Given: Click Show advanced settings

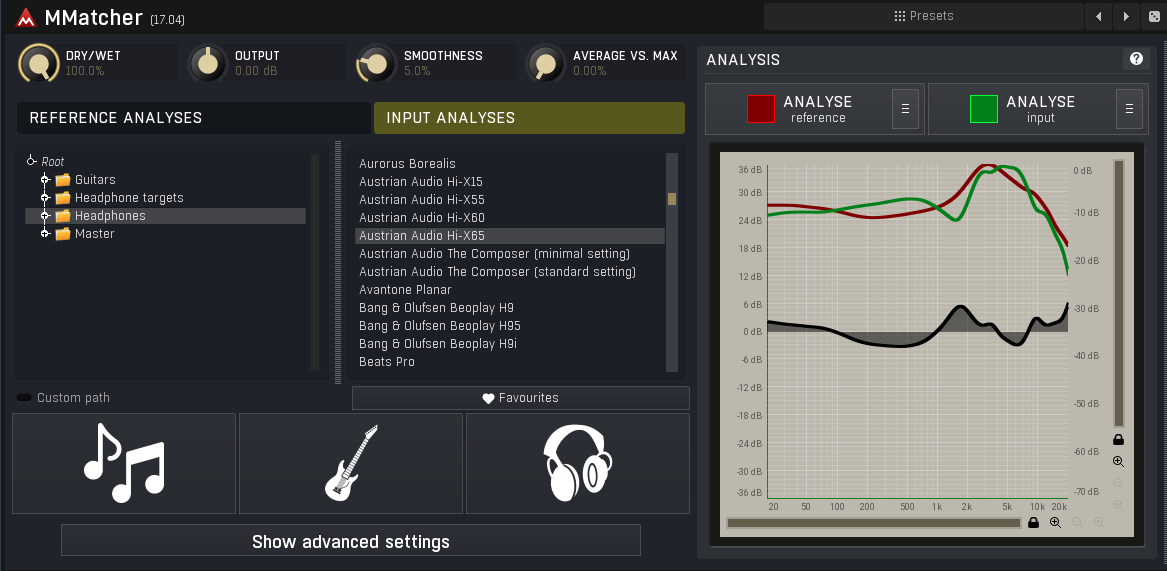Looking at the screenshot, I should pyautogui.click(x=351, y=540).
